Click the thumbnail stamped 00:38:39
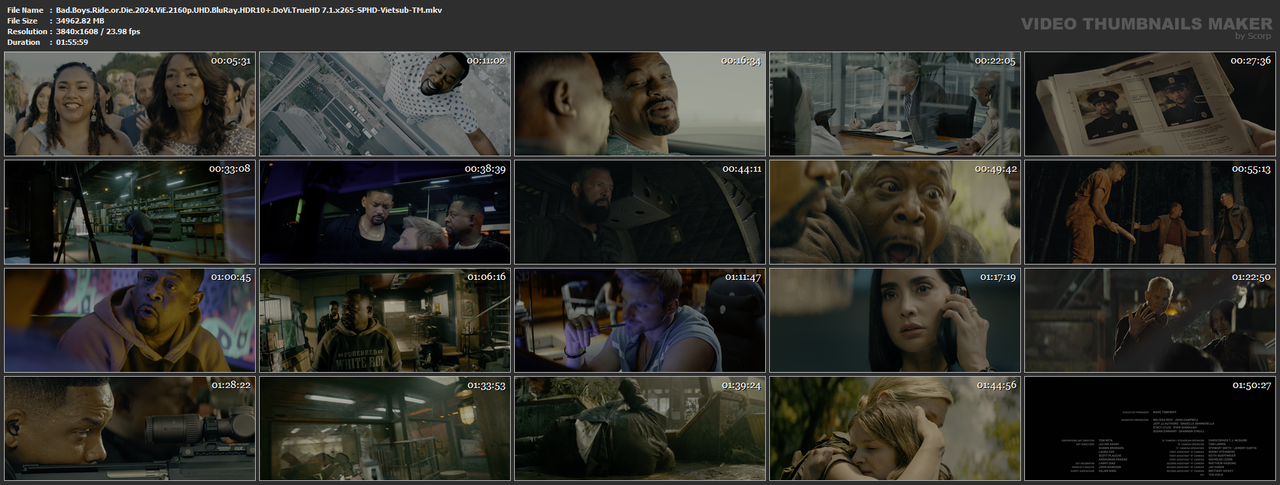Screen dimensions: 1280x485 coord(385,212)
